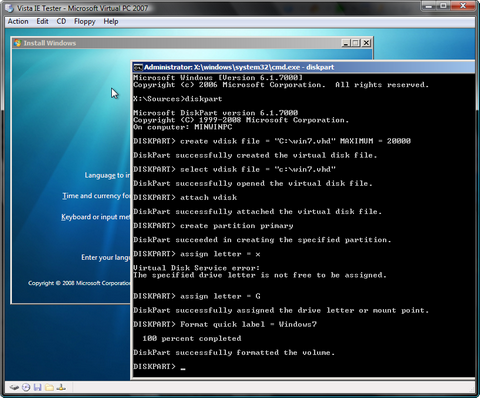This screenshot has width=480, height=398.
Task: Minimize the Install Windows dialog
Action: click(x=346, y=43)
